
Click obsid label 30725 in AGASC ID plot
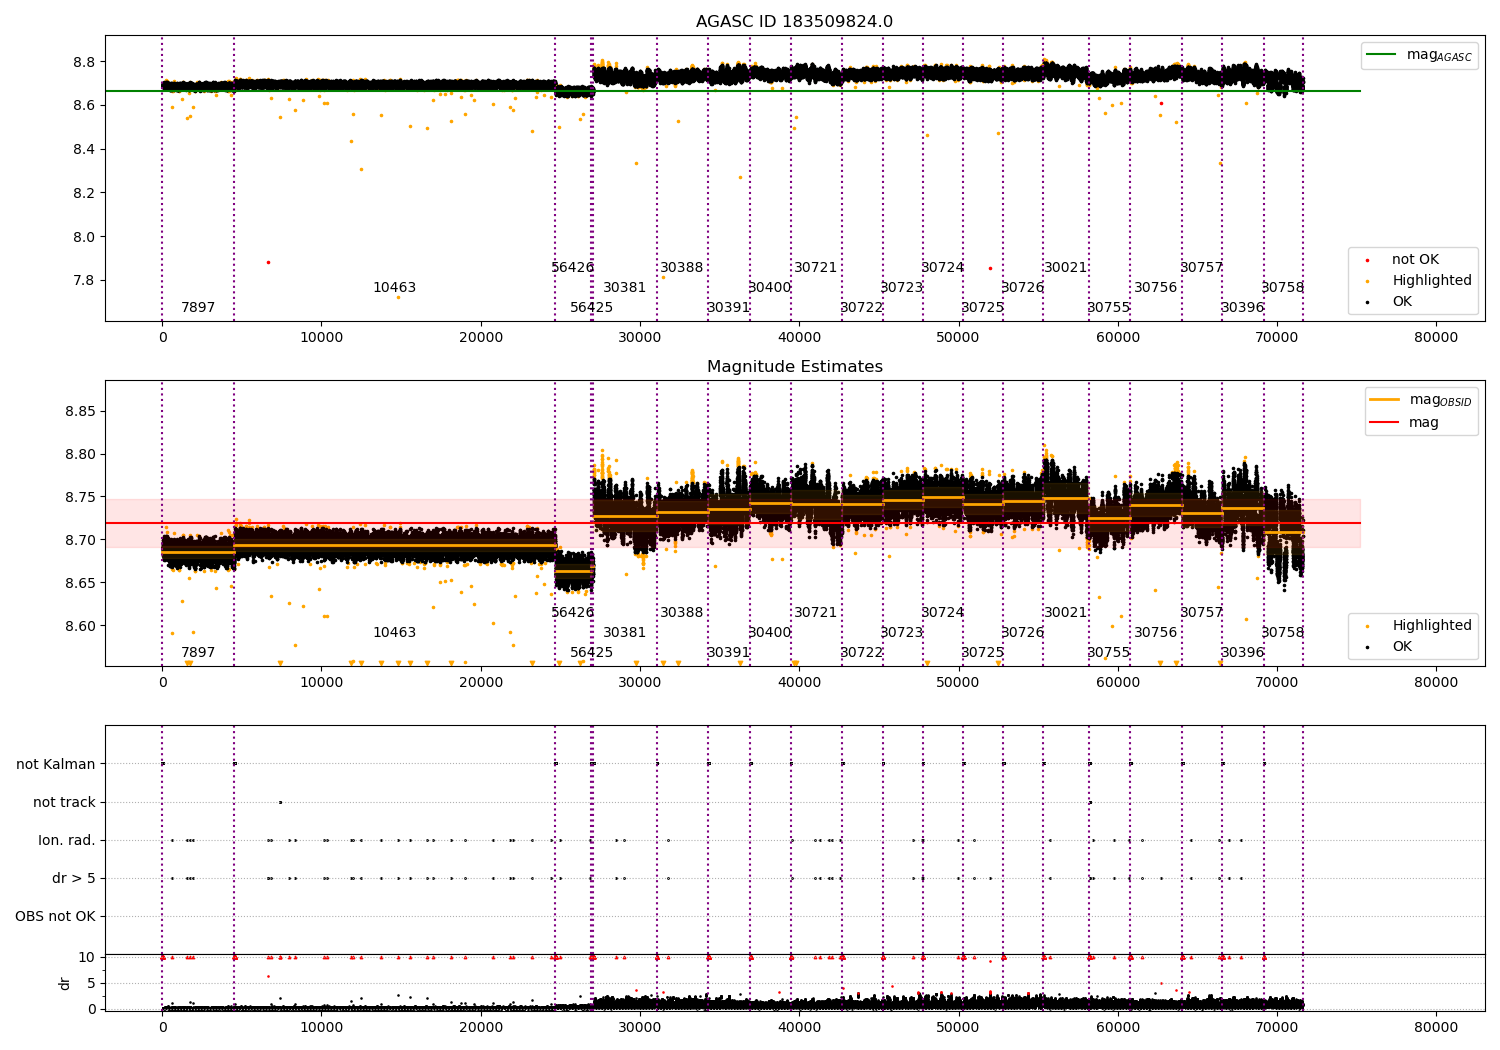[982, 307]
